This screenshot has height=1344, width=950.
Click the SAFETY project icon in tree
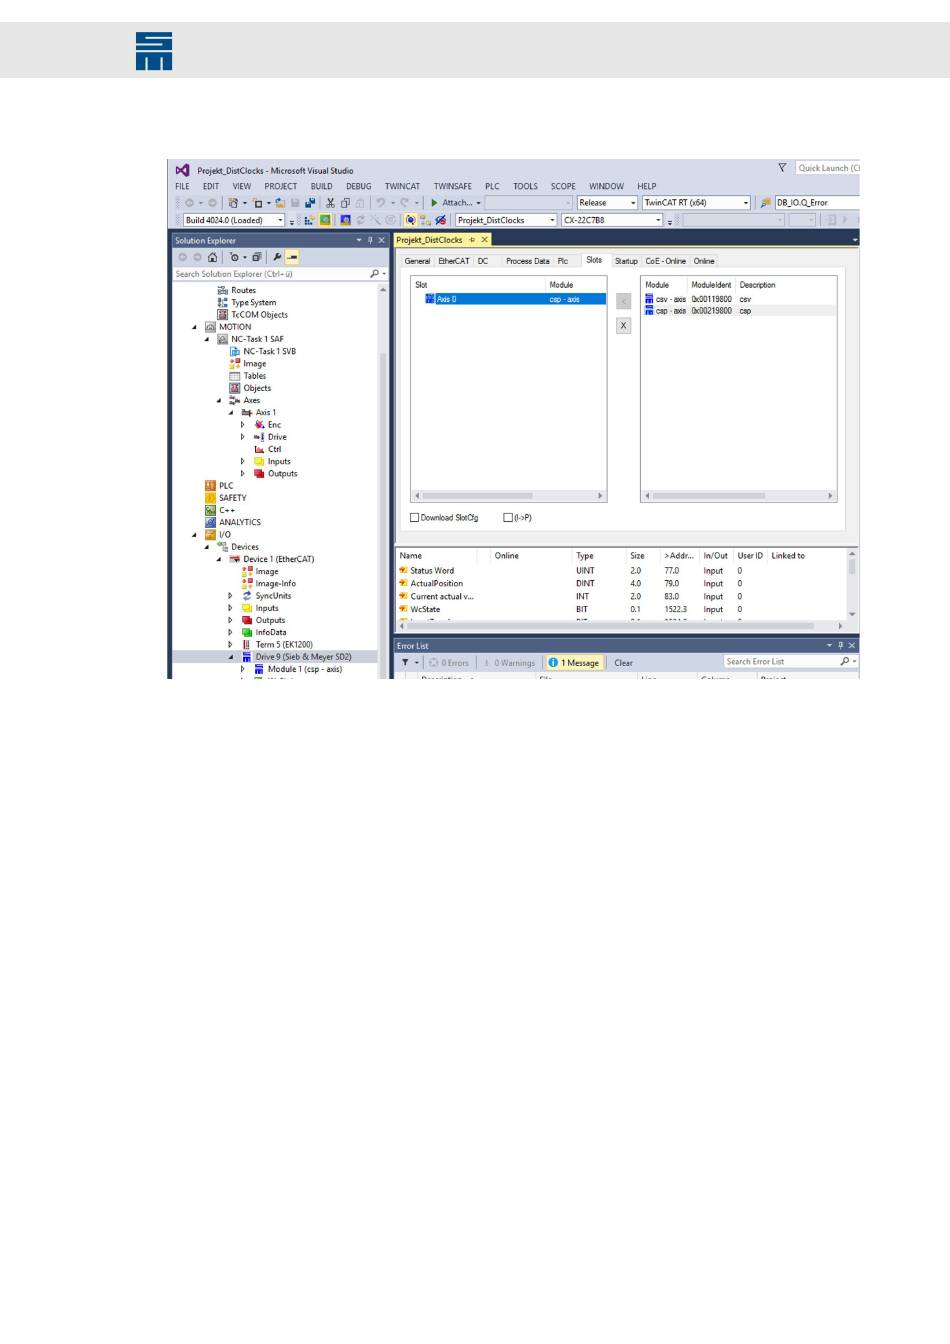coord(210,498)
